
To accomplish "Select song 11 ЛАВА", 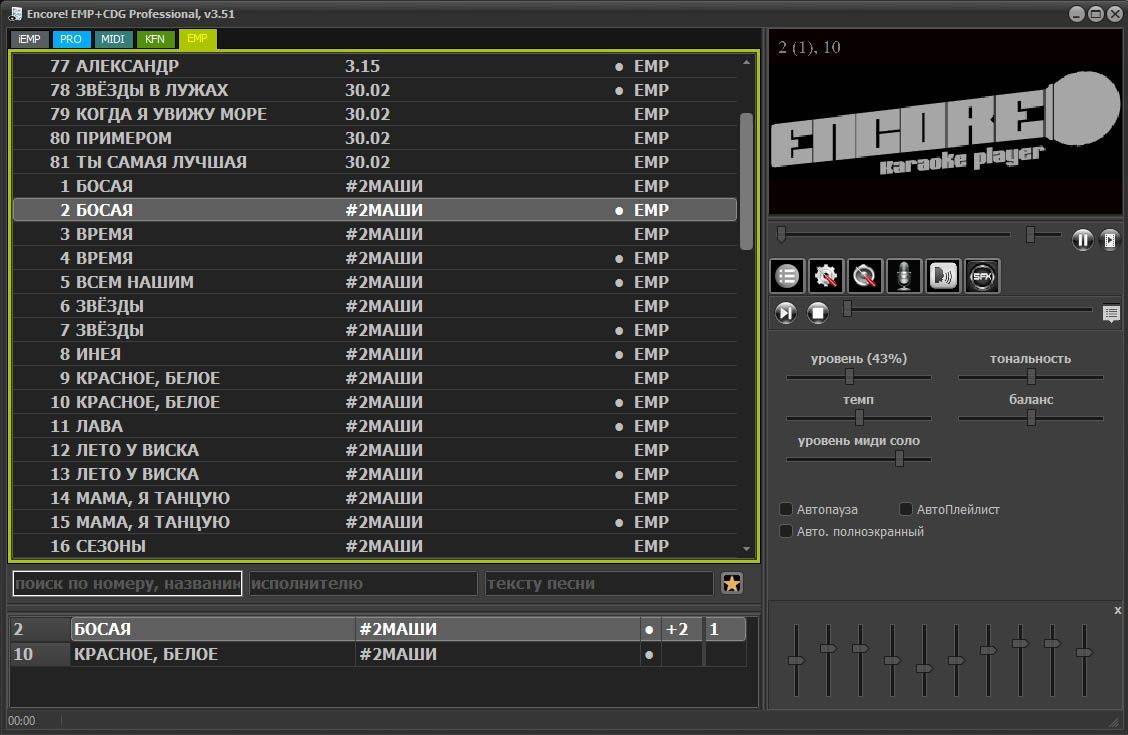I will (375, 426).
